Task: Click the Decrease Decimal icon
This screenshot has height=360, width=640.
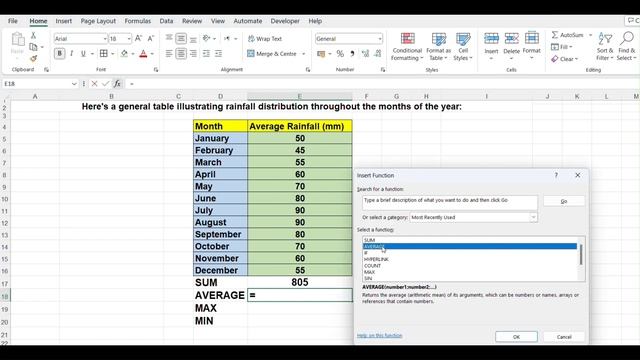Action: 378,53
